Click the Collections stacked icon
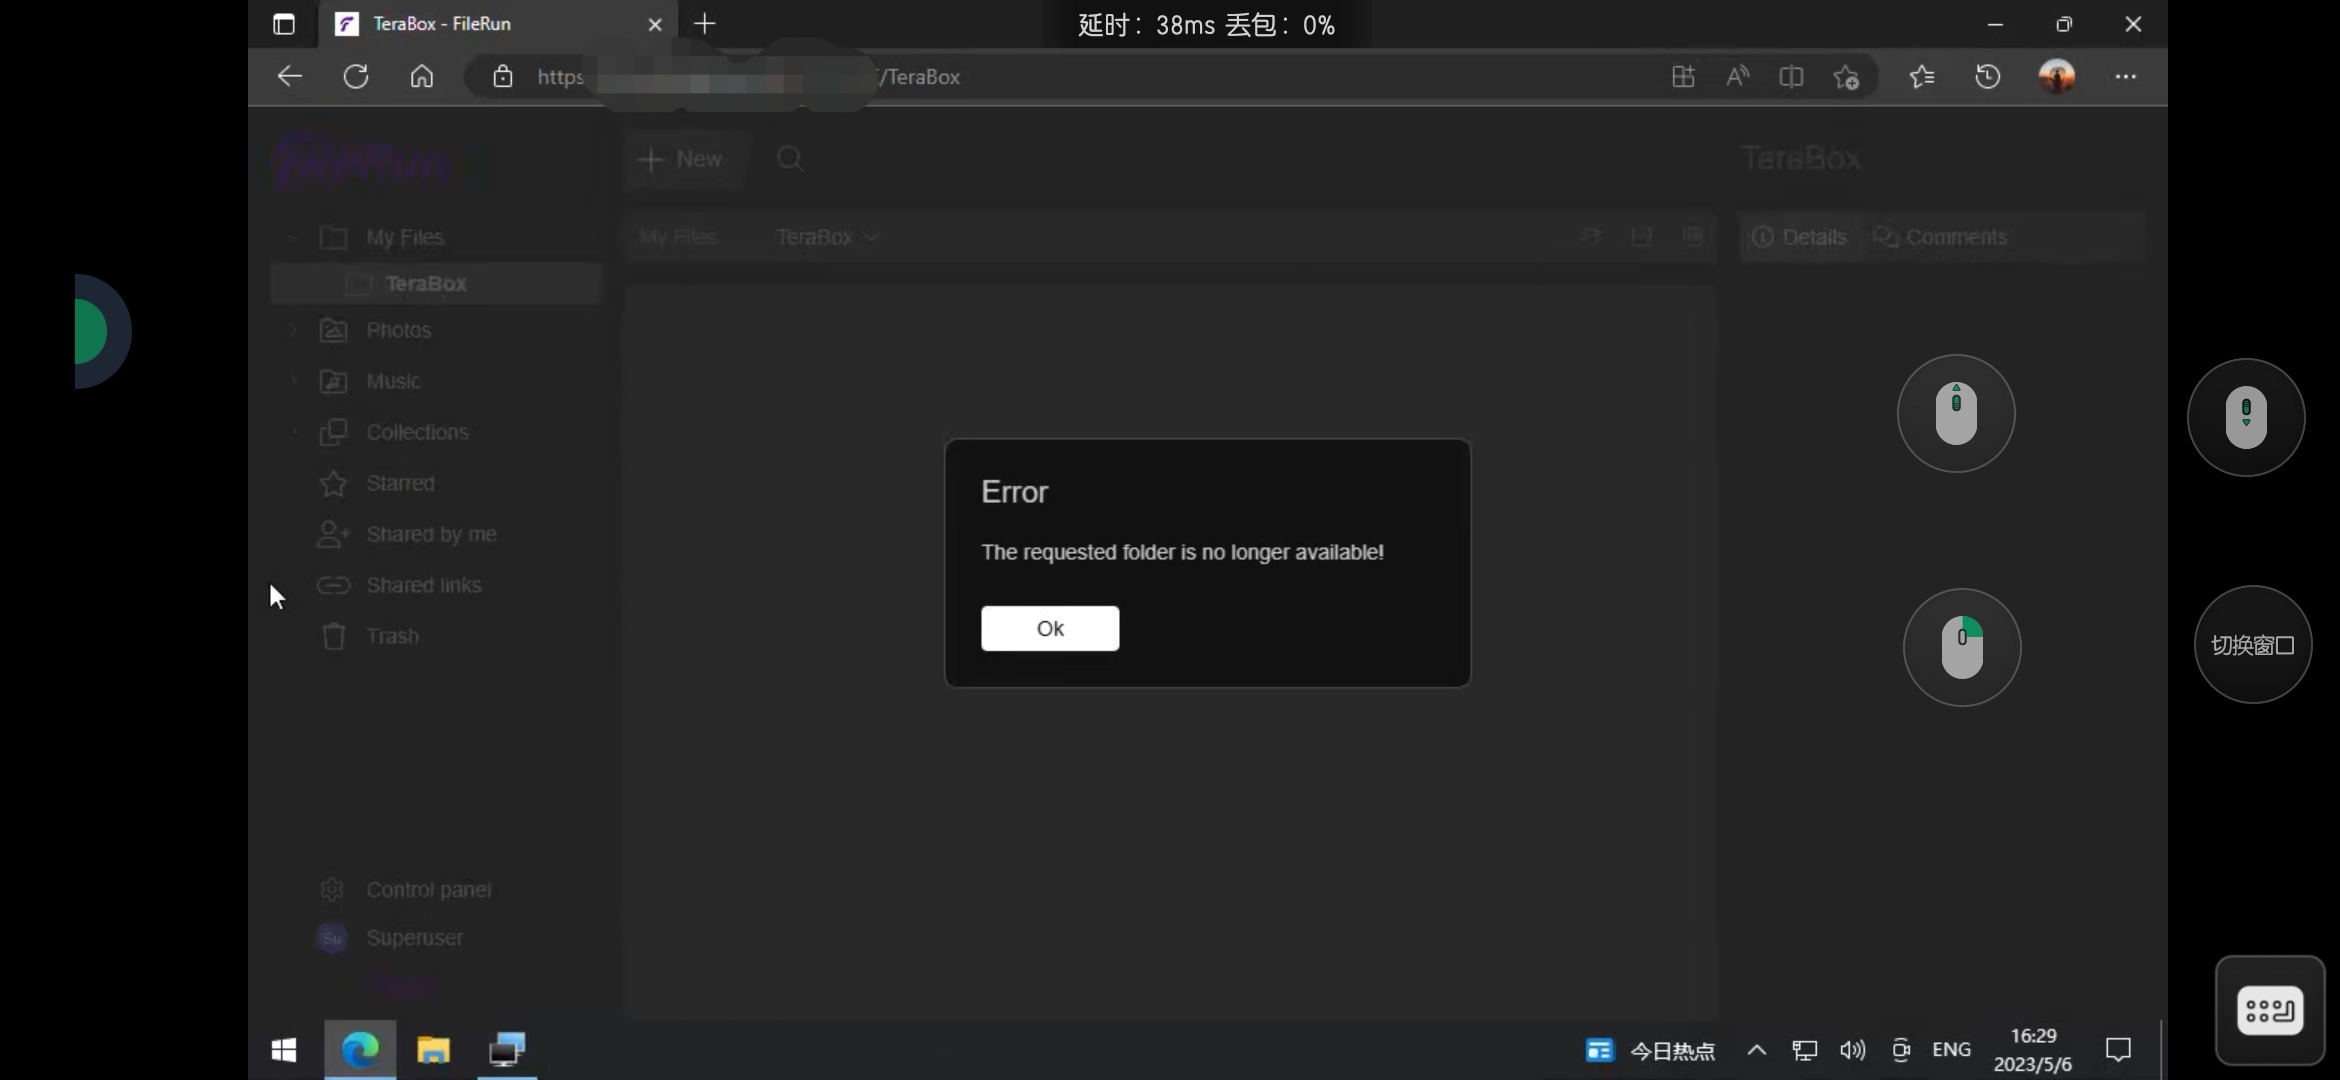 click(333, 432)
